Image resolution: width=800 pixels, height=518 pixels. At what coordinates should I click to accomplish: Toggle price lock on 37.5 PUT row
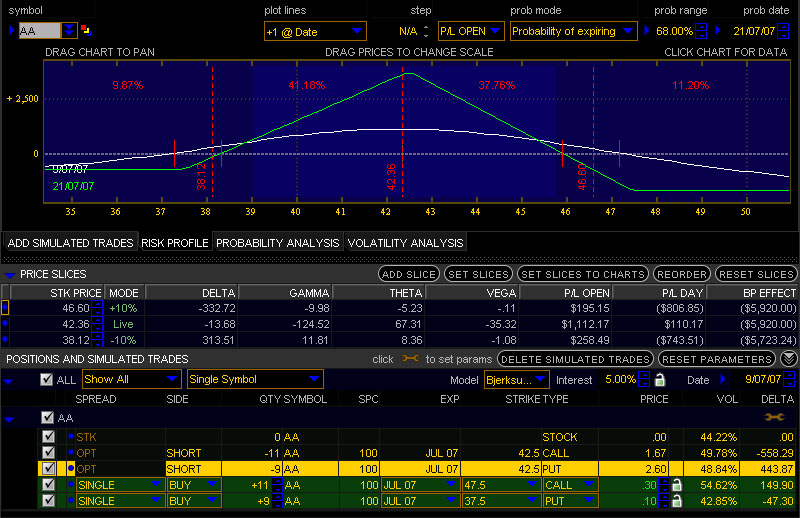[677, 501]
